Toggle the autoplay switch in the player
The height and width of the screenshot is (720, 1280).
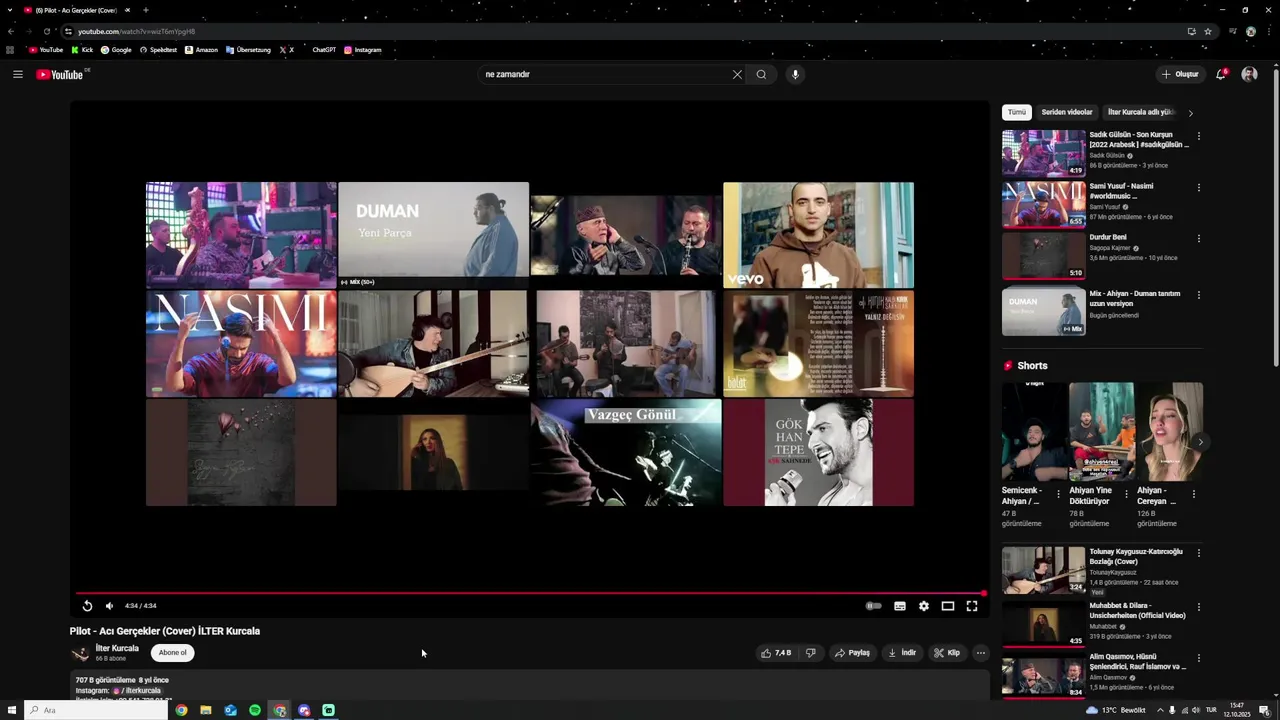click(x=873, y=606)
